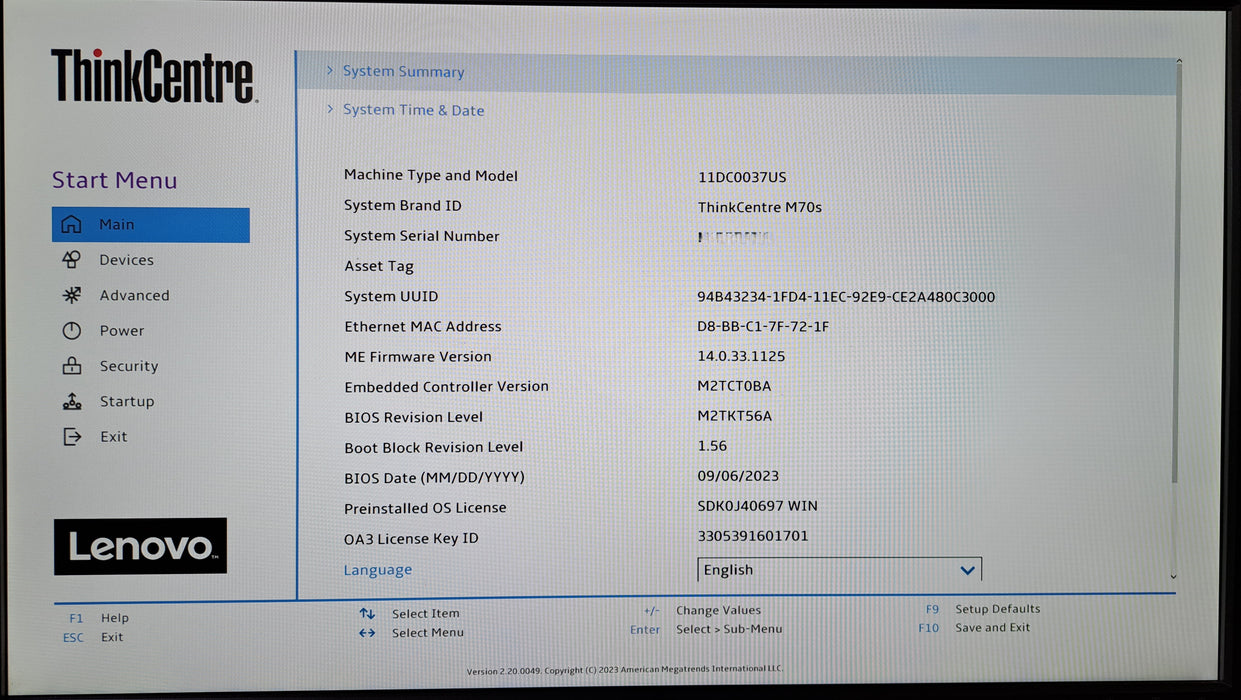Click Preinstalled OS License SDK0J40697 WIN

[x=757, y=506]
